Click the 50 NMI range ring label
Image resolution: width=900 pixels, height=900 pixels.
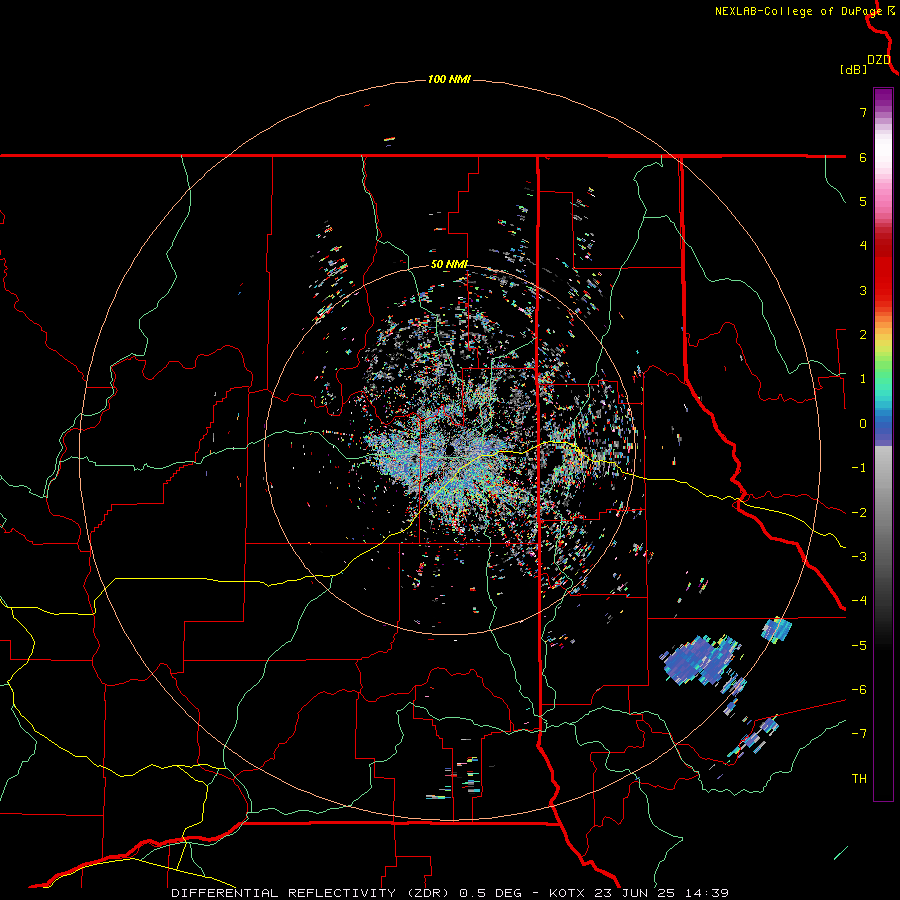[x=449, y=265]
